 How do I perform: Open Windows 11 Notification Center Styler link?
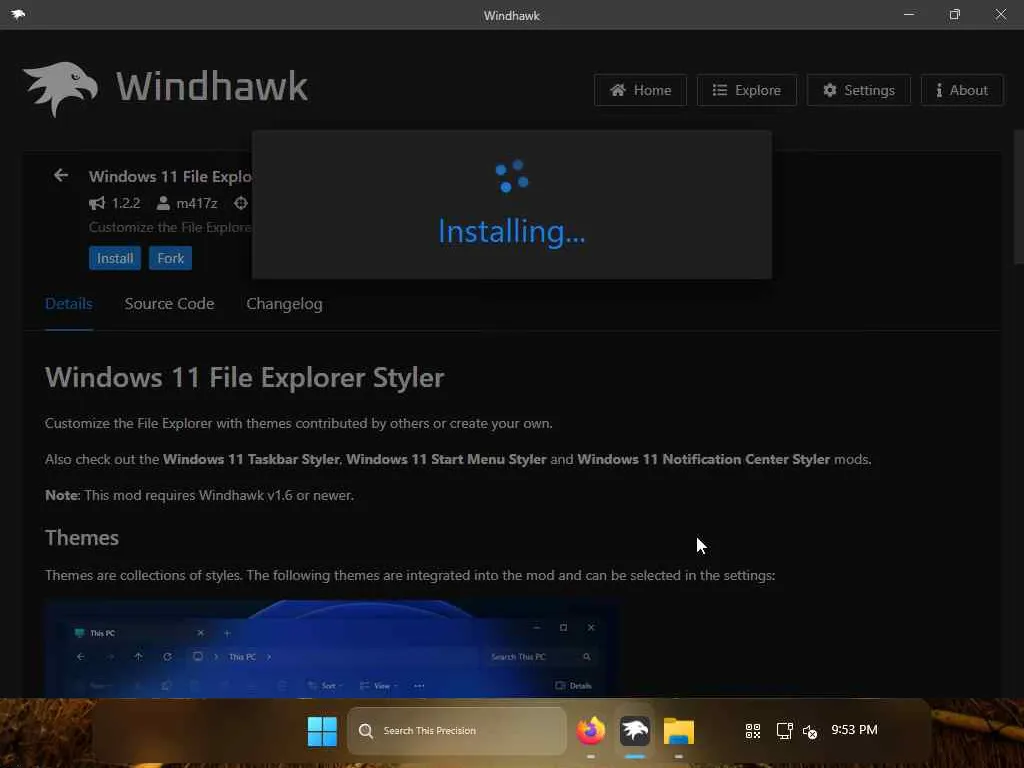703,459
